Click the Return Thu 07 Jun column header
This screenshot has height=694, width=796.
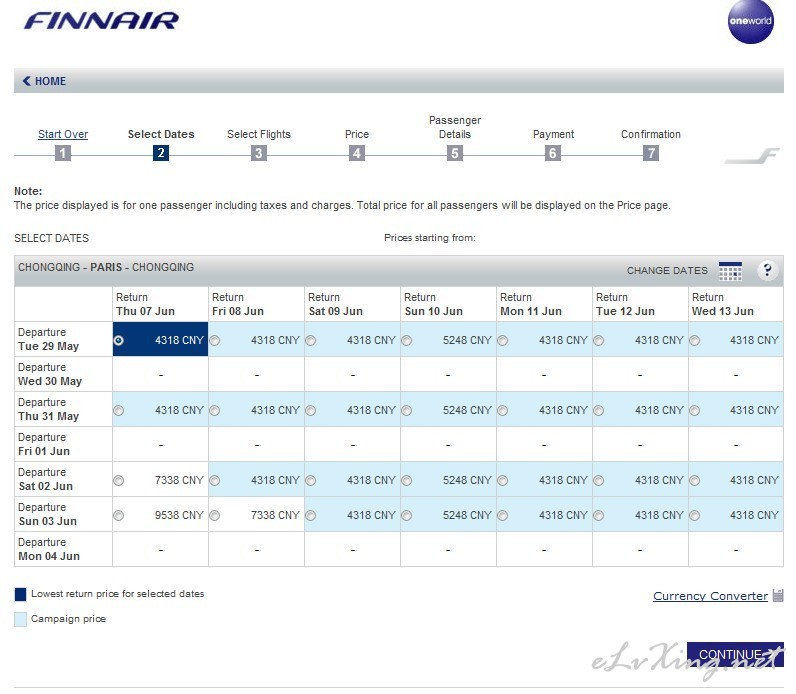[x=160, y=304]
